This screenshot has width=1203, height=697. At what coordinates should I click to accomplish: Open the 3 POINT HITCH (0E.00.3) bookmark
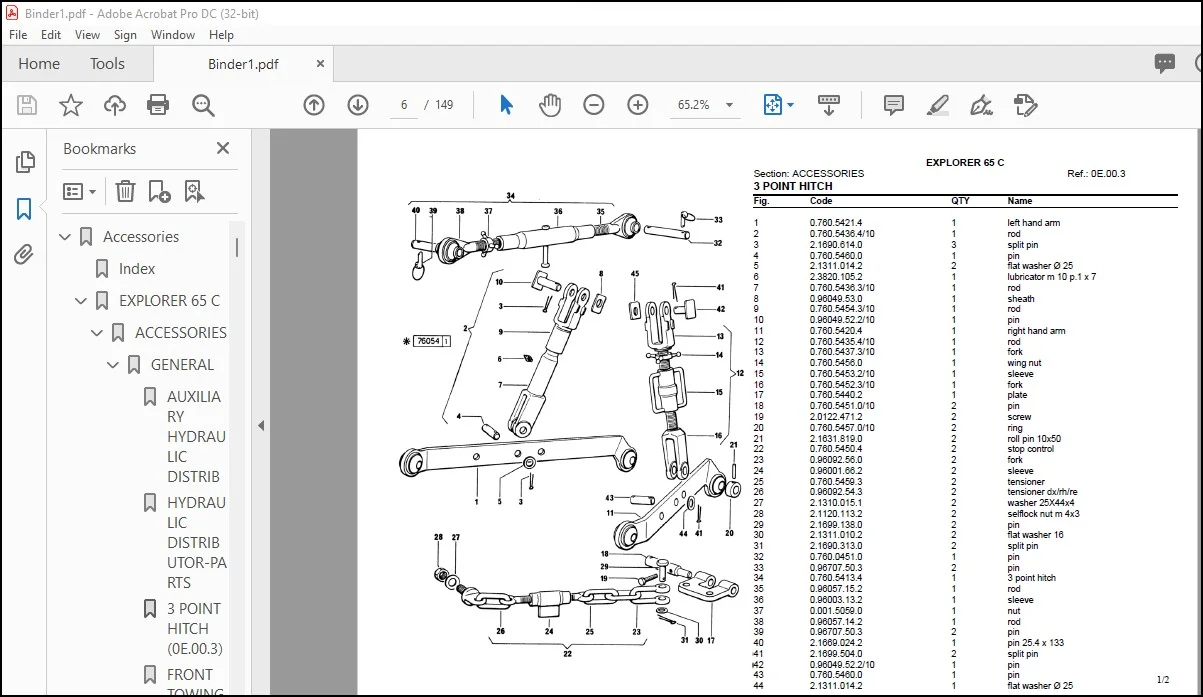196,629
